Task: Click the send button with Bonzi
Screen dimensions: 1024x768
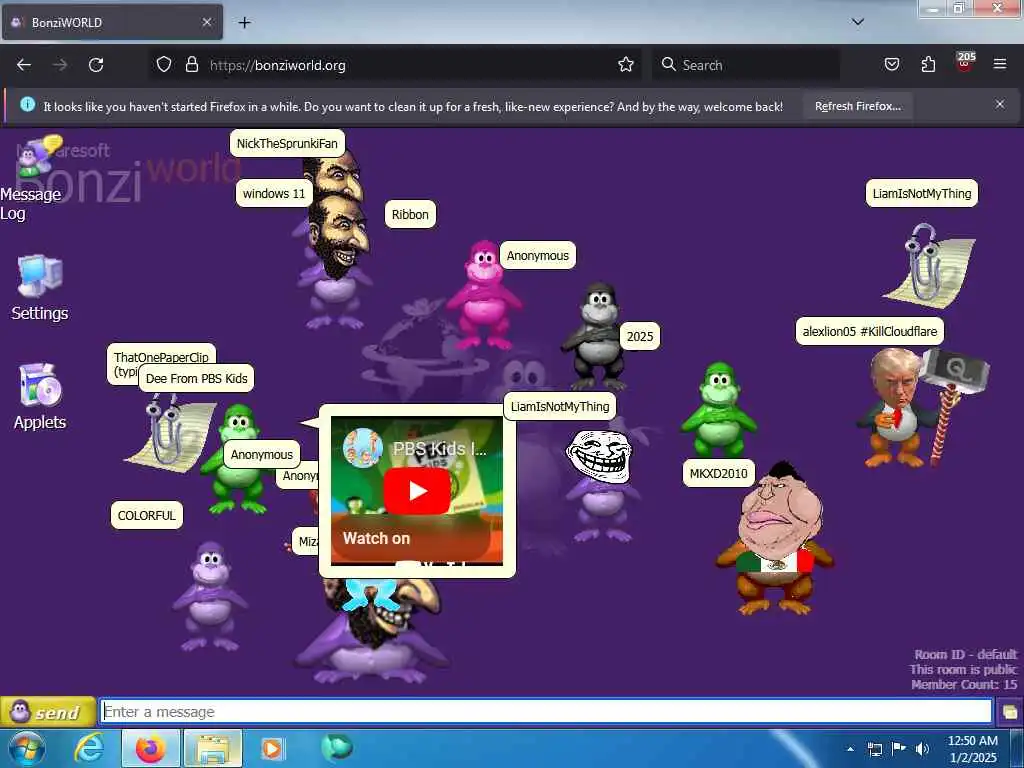Action: click(x=48, y=712)
